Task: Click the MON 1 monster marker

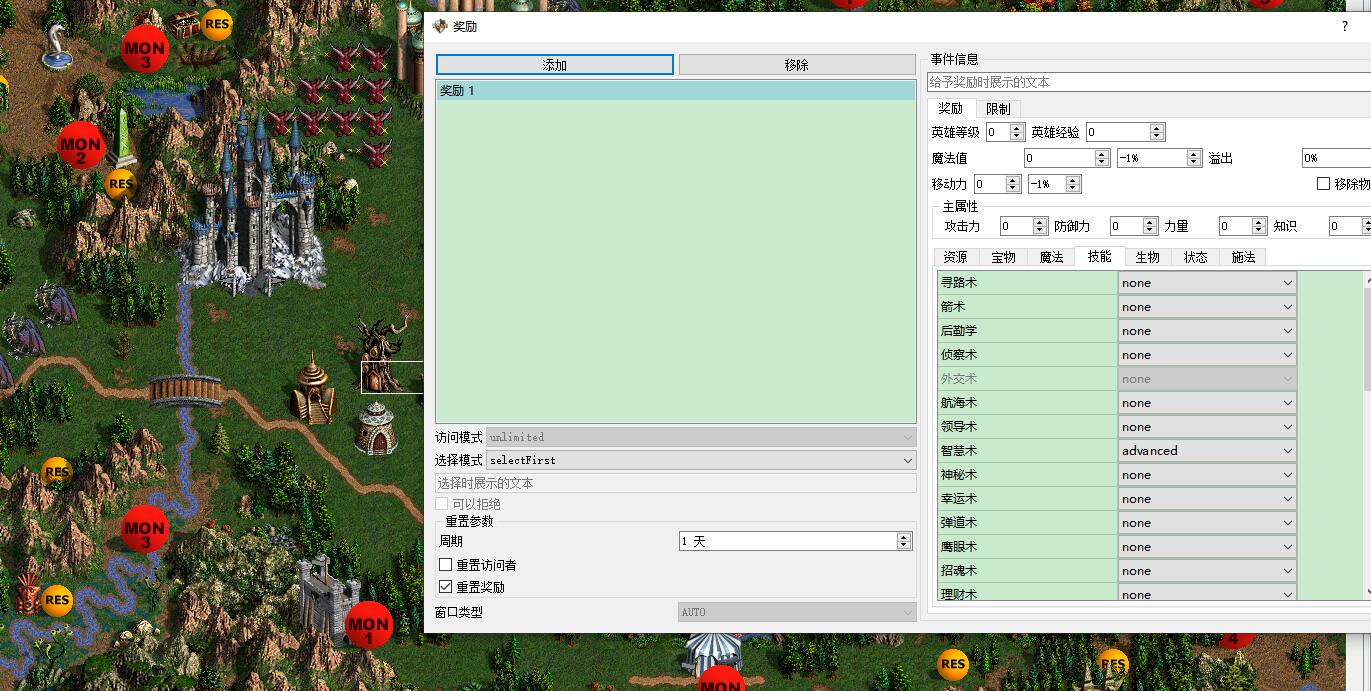Action: point(368,625)
